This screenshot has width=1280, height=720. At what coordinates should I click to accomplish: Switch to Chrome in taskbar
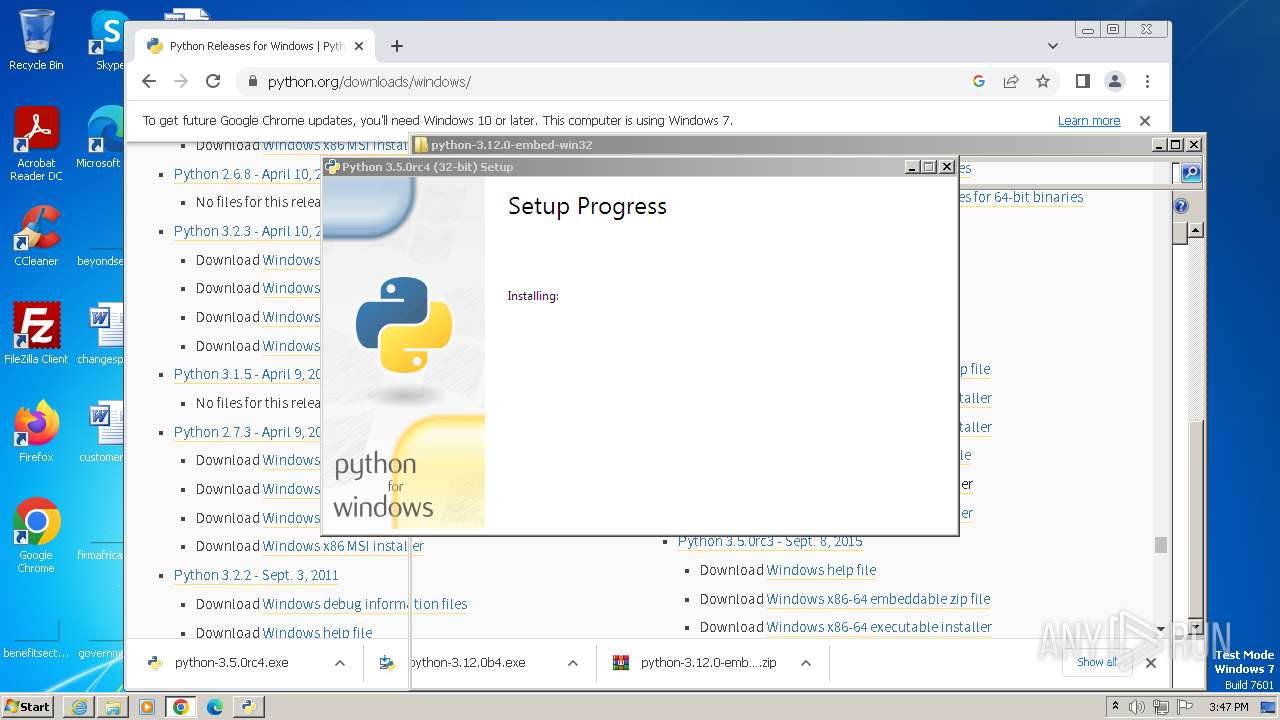click(x=181, y=707)
